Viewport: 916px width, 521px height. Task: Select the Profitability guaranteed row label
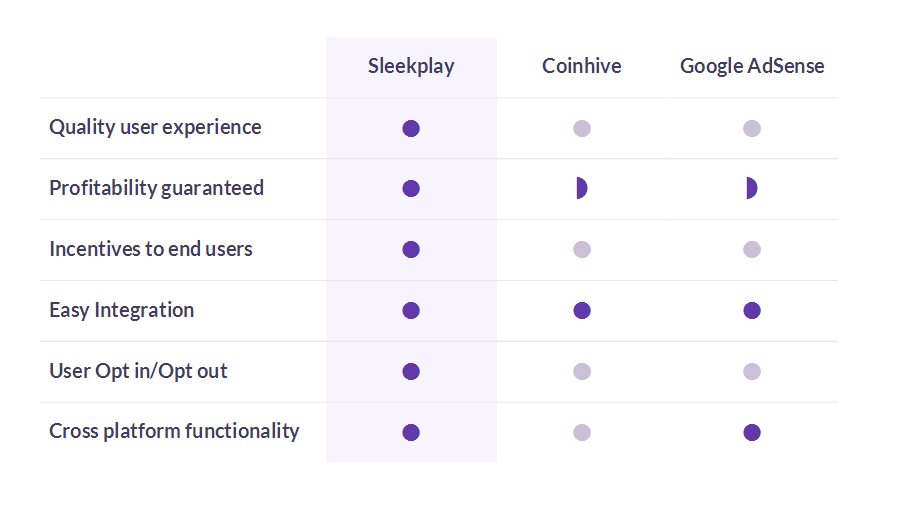tap(156, 188)
